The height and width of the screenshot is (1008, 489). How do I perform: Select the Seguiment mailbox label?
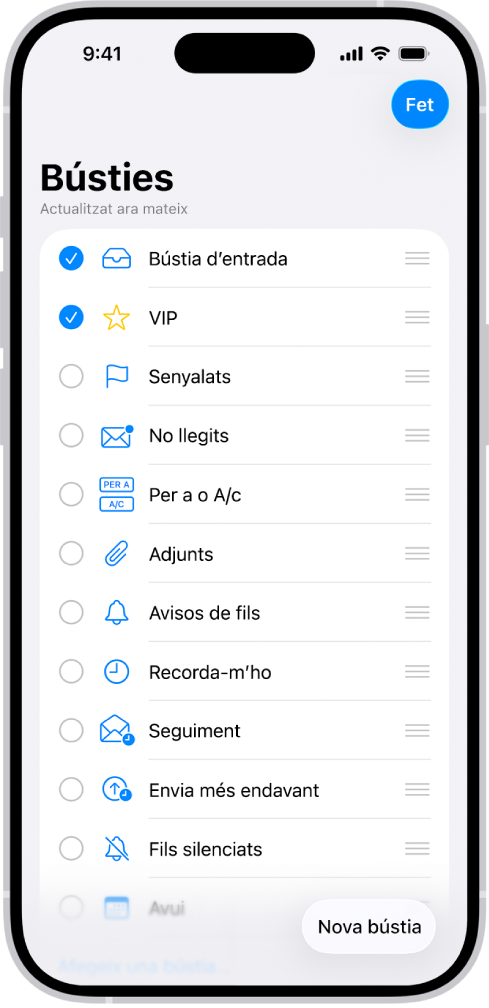[195, 731]
